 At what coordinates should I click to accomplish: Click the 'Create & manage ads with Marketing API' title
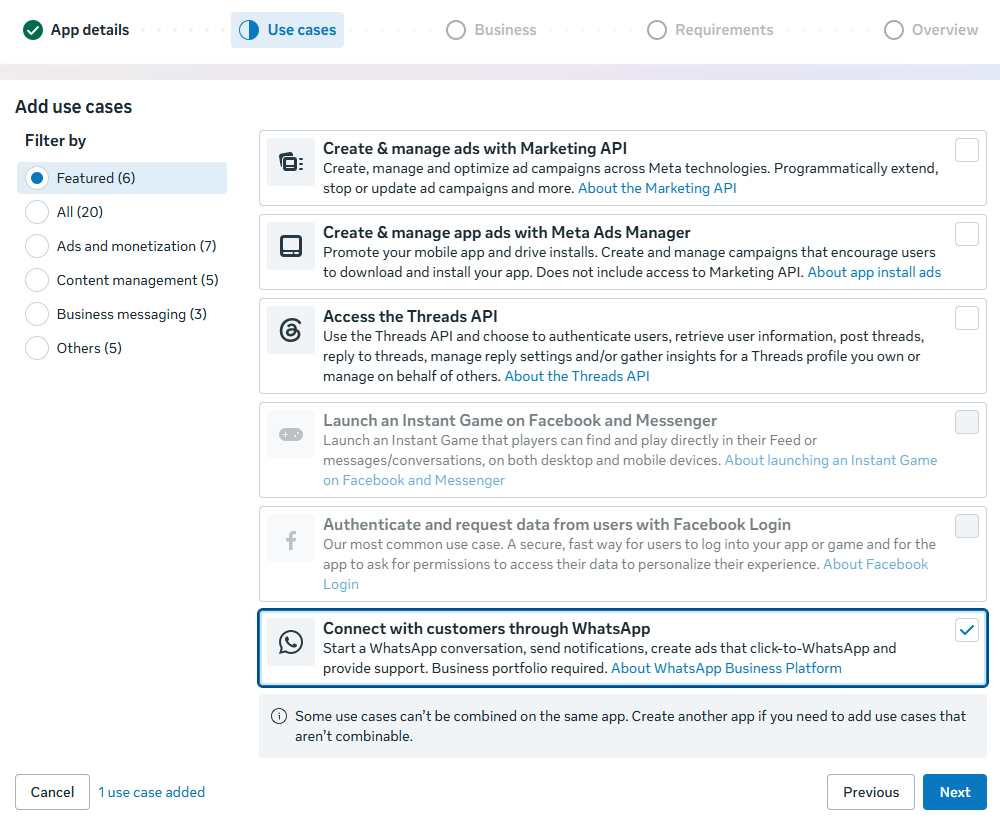pyautogui.click(x=475, y=149)
